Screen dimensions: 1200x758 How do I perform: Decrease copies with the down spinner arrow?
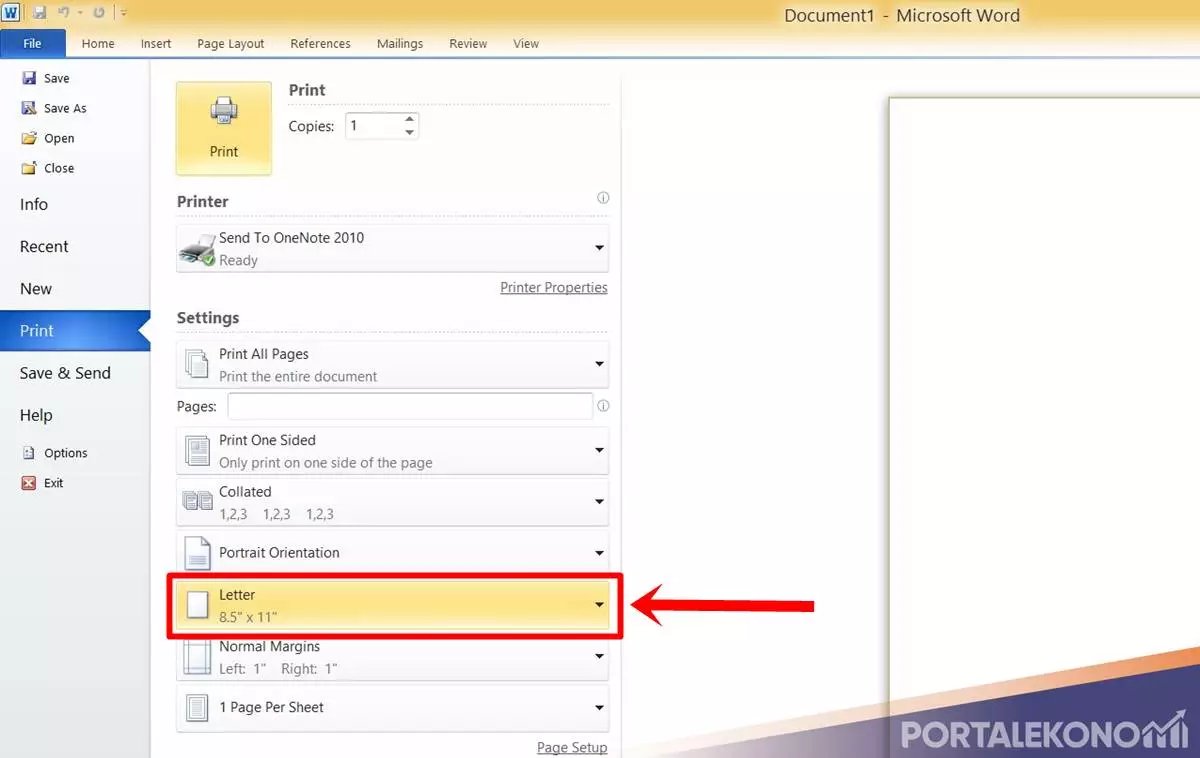410,133
